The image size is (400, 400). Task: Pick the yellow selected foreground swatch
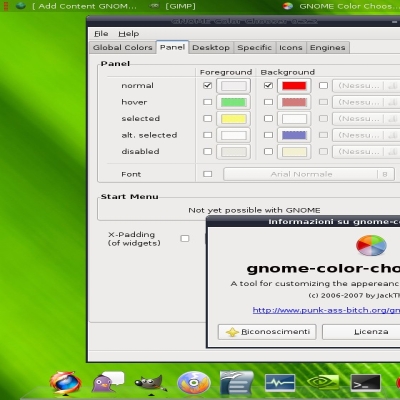[x=233, y=119]
